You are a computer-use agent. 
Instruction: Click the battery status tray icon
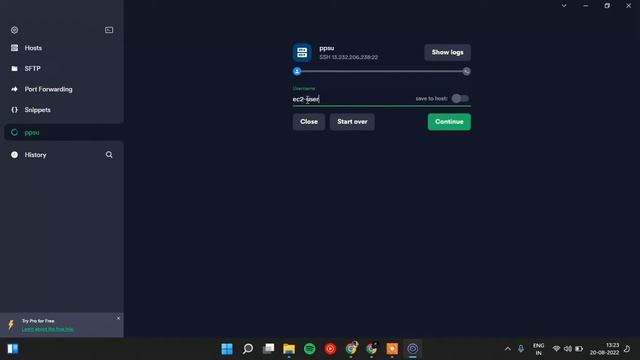579,349
